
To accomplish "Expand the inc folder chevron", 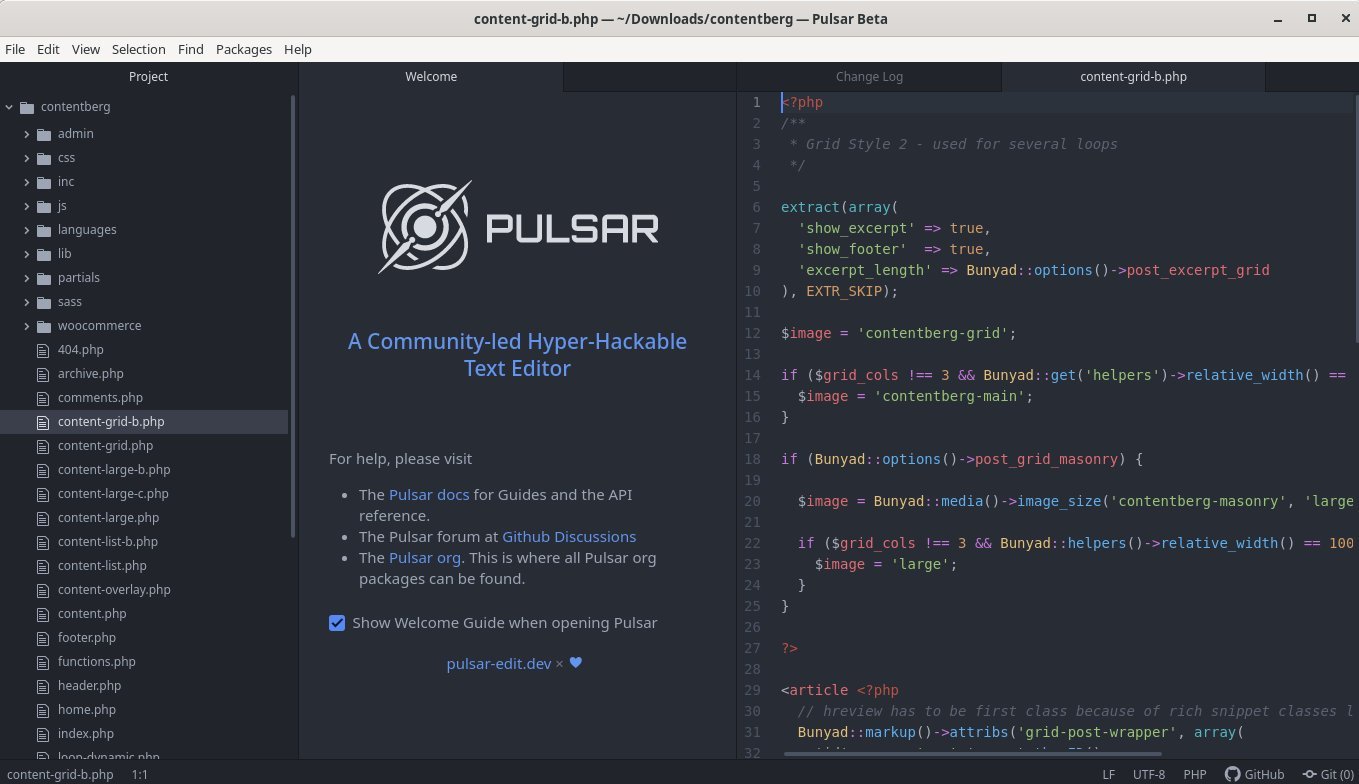I will tap(27, 182).
